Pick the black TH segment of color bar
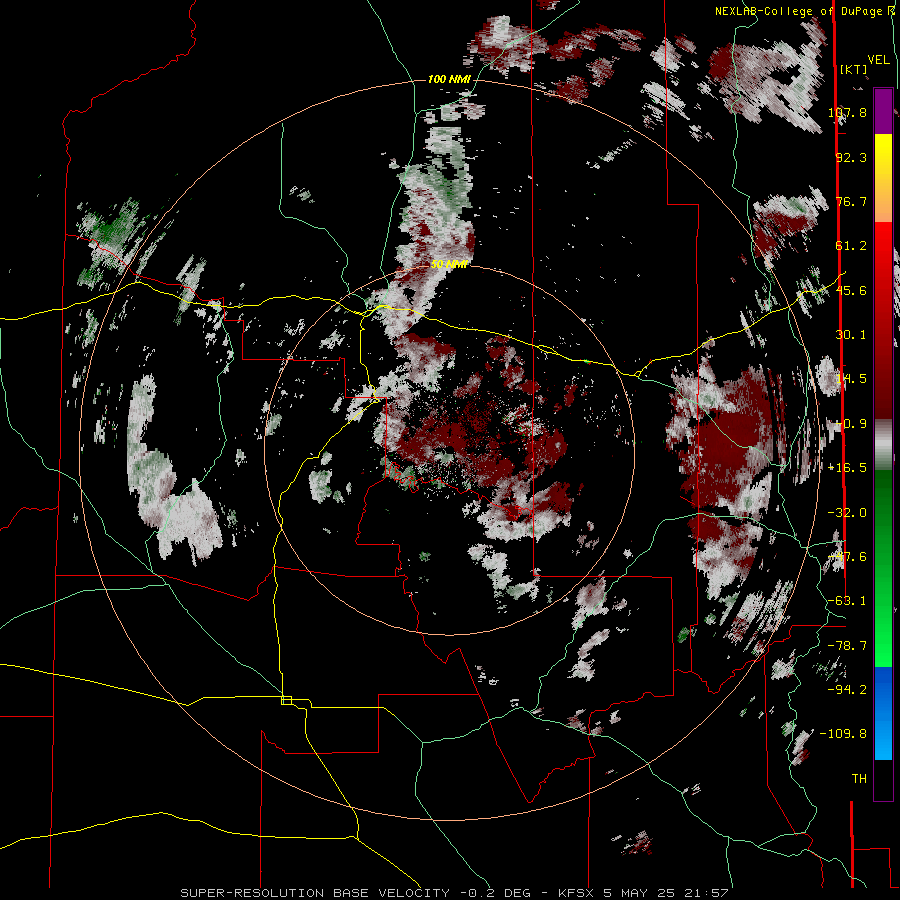 pos(883,779)
